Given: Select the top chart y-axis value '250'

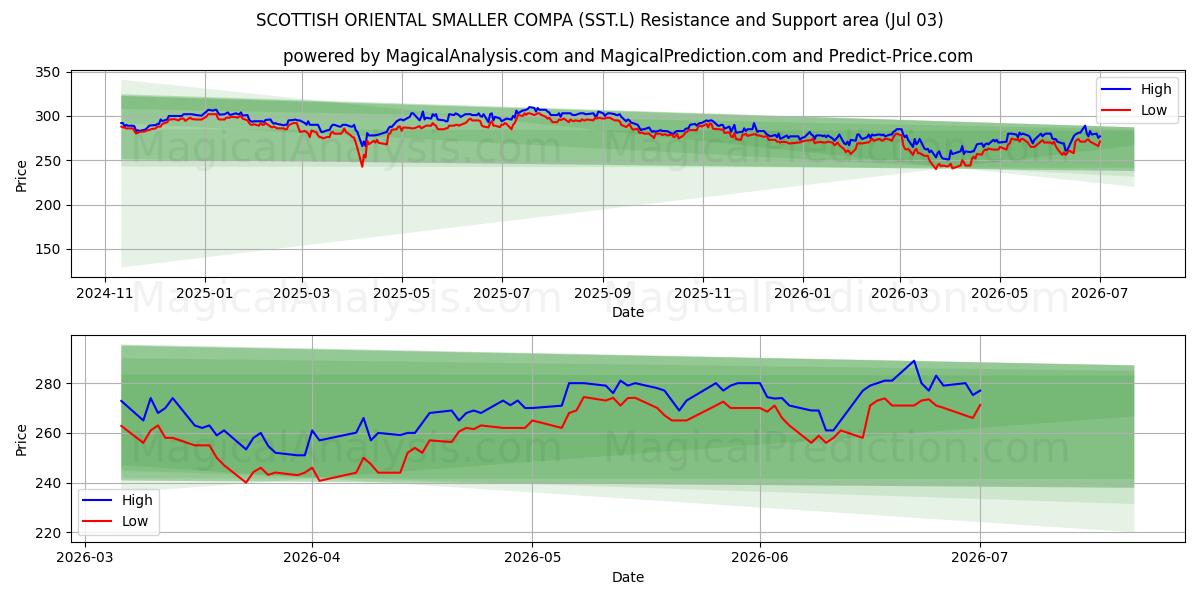Looking at the screenshot, I should click(x=50, y=161).
